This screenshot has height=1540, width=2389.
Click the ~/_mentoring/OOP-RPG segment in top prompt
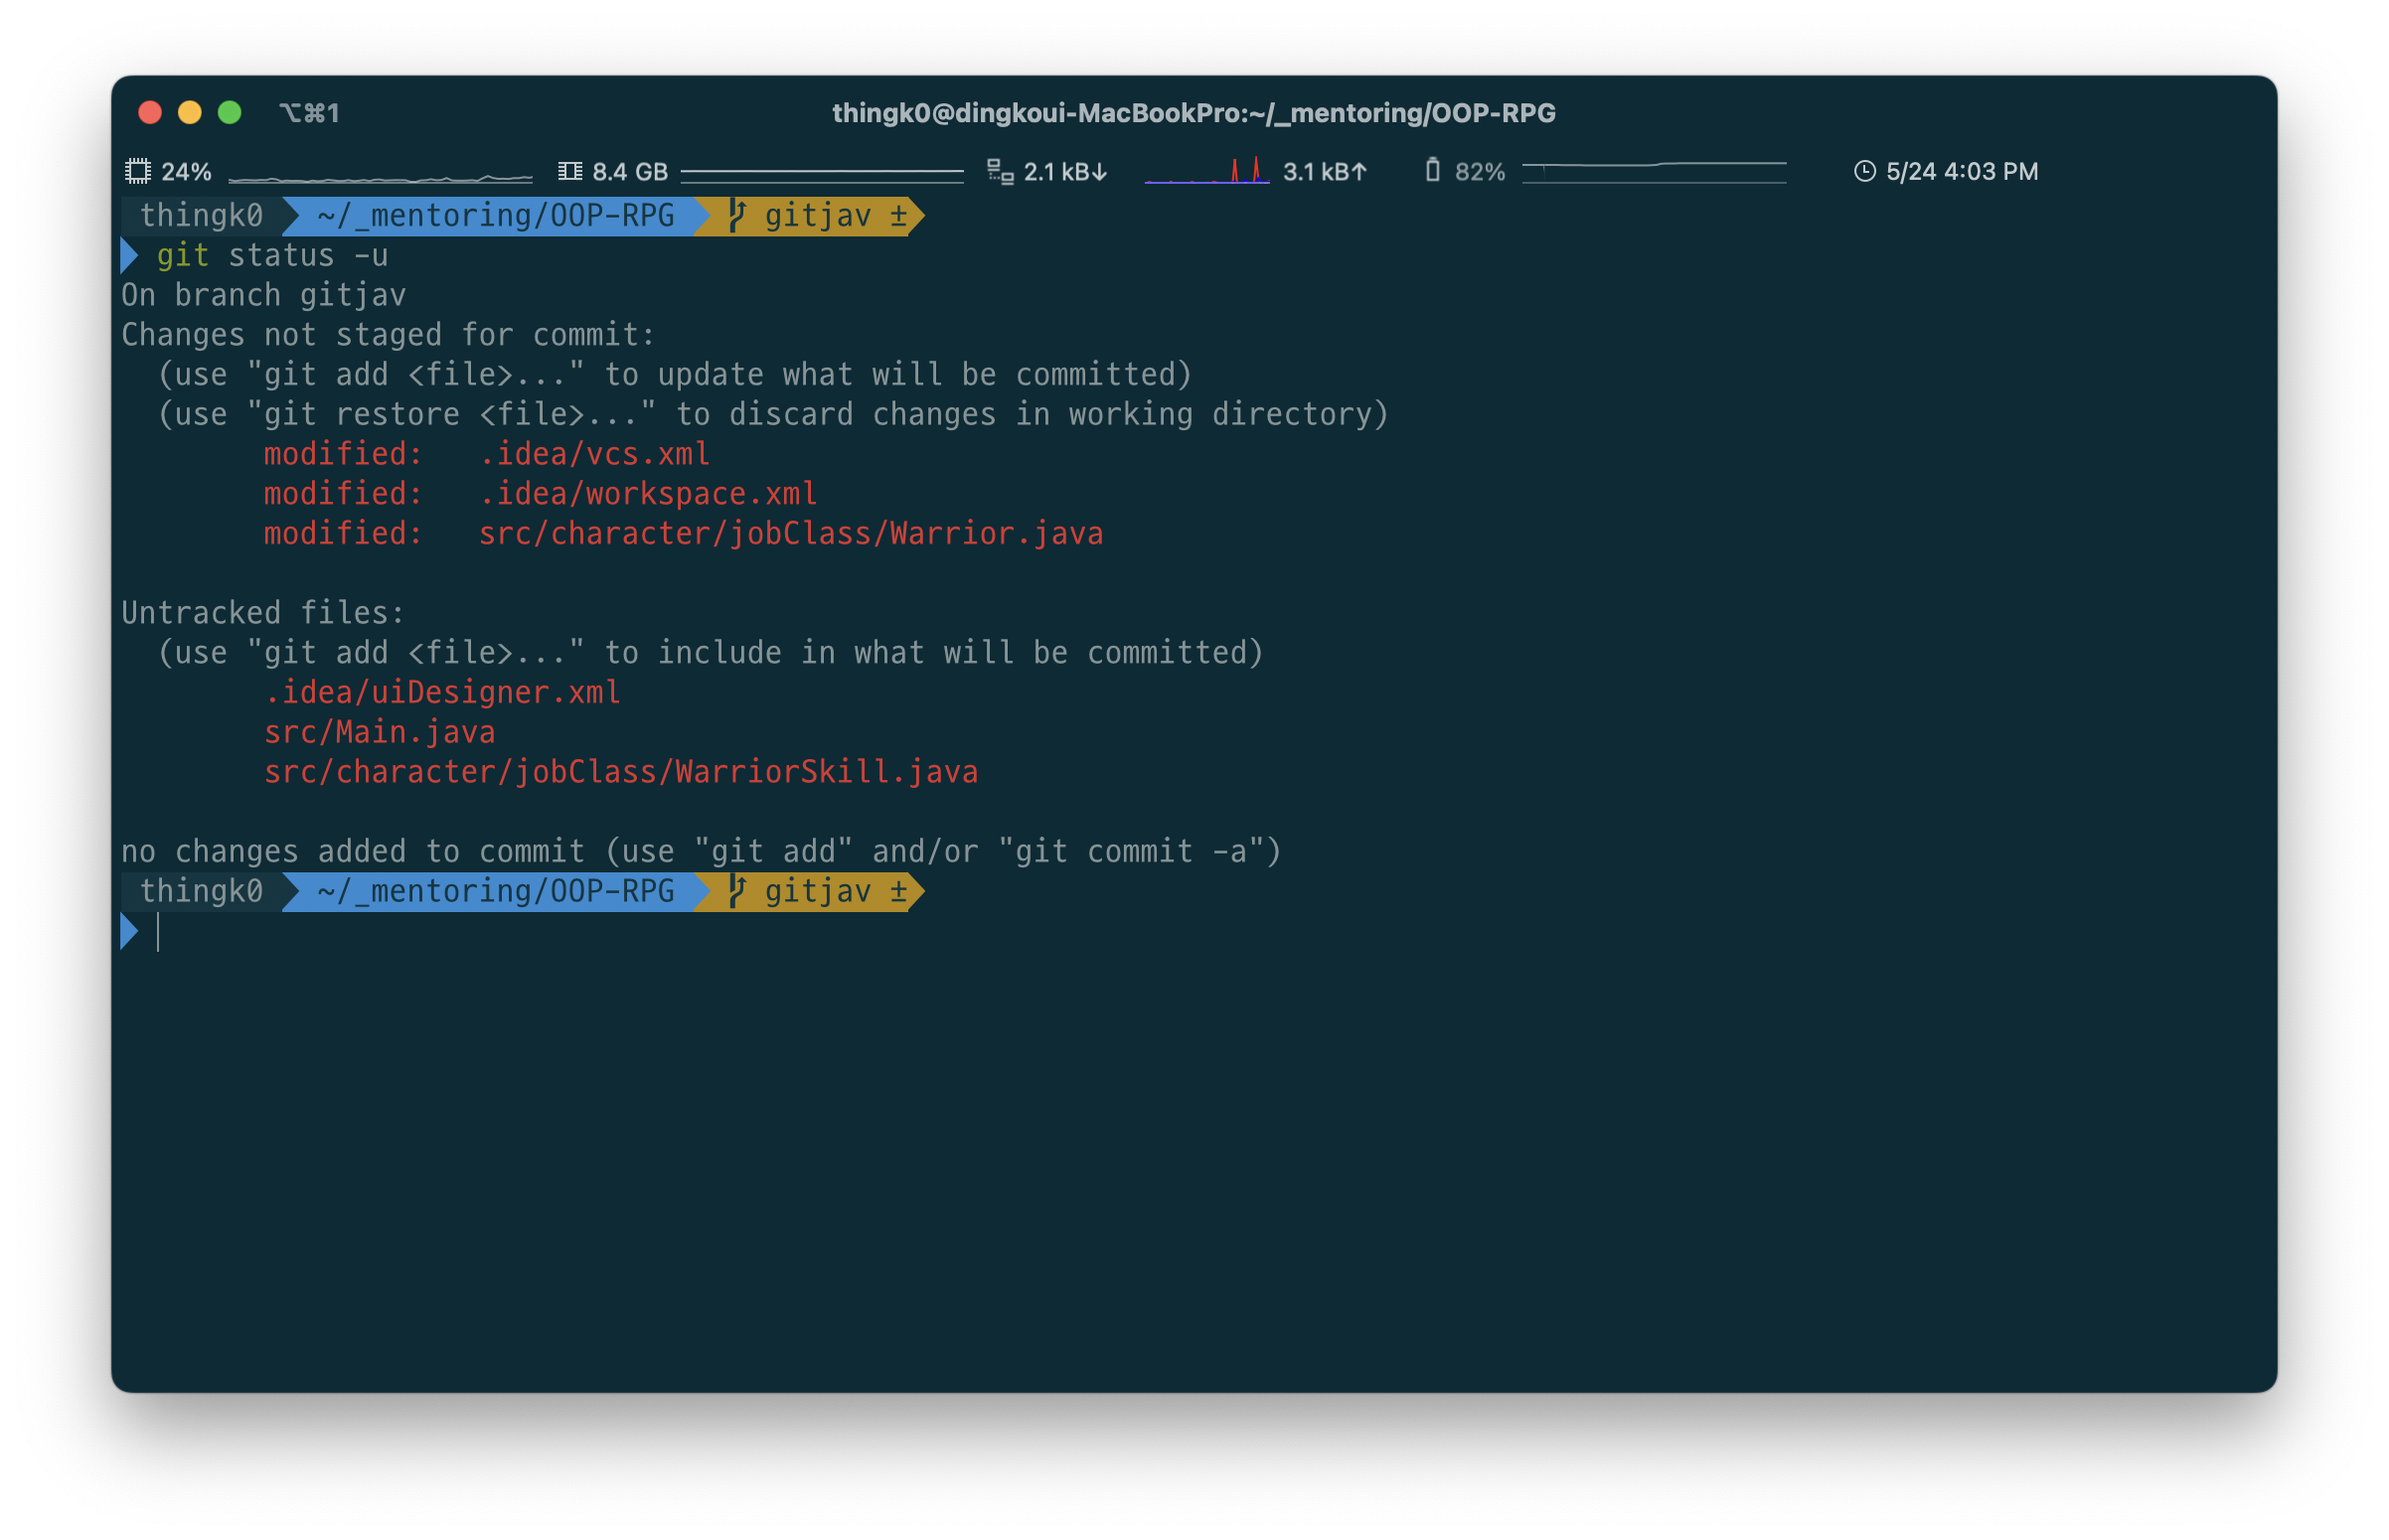(495, 216)
